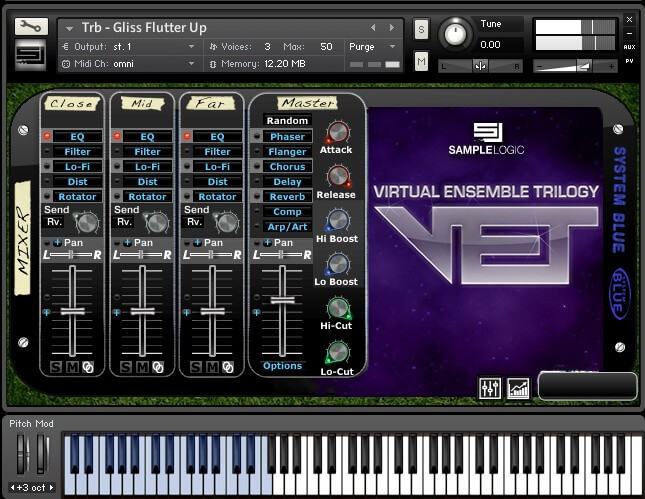The width and height of the screenshot is (645, 499).
Task: Click the Attack knob
Action: [x=338, y=132]
